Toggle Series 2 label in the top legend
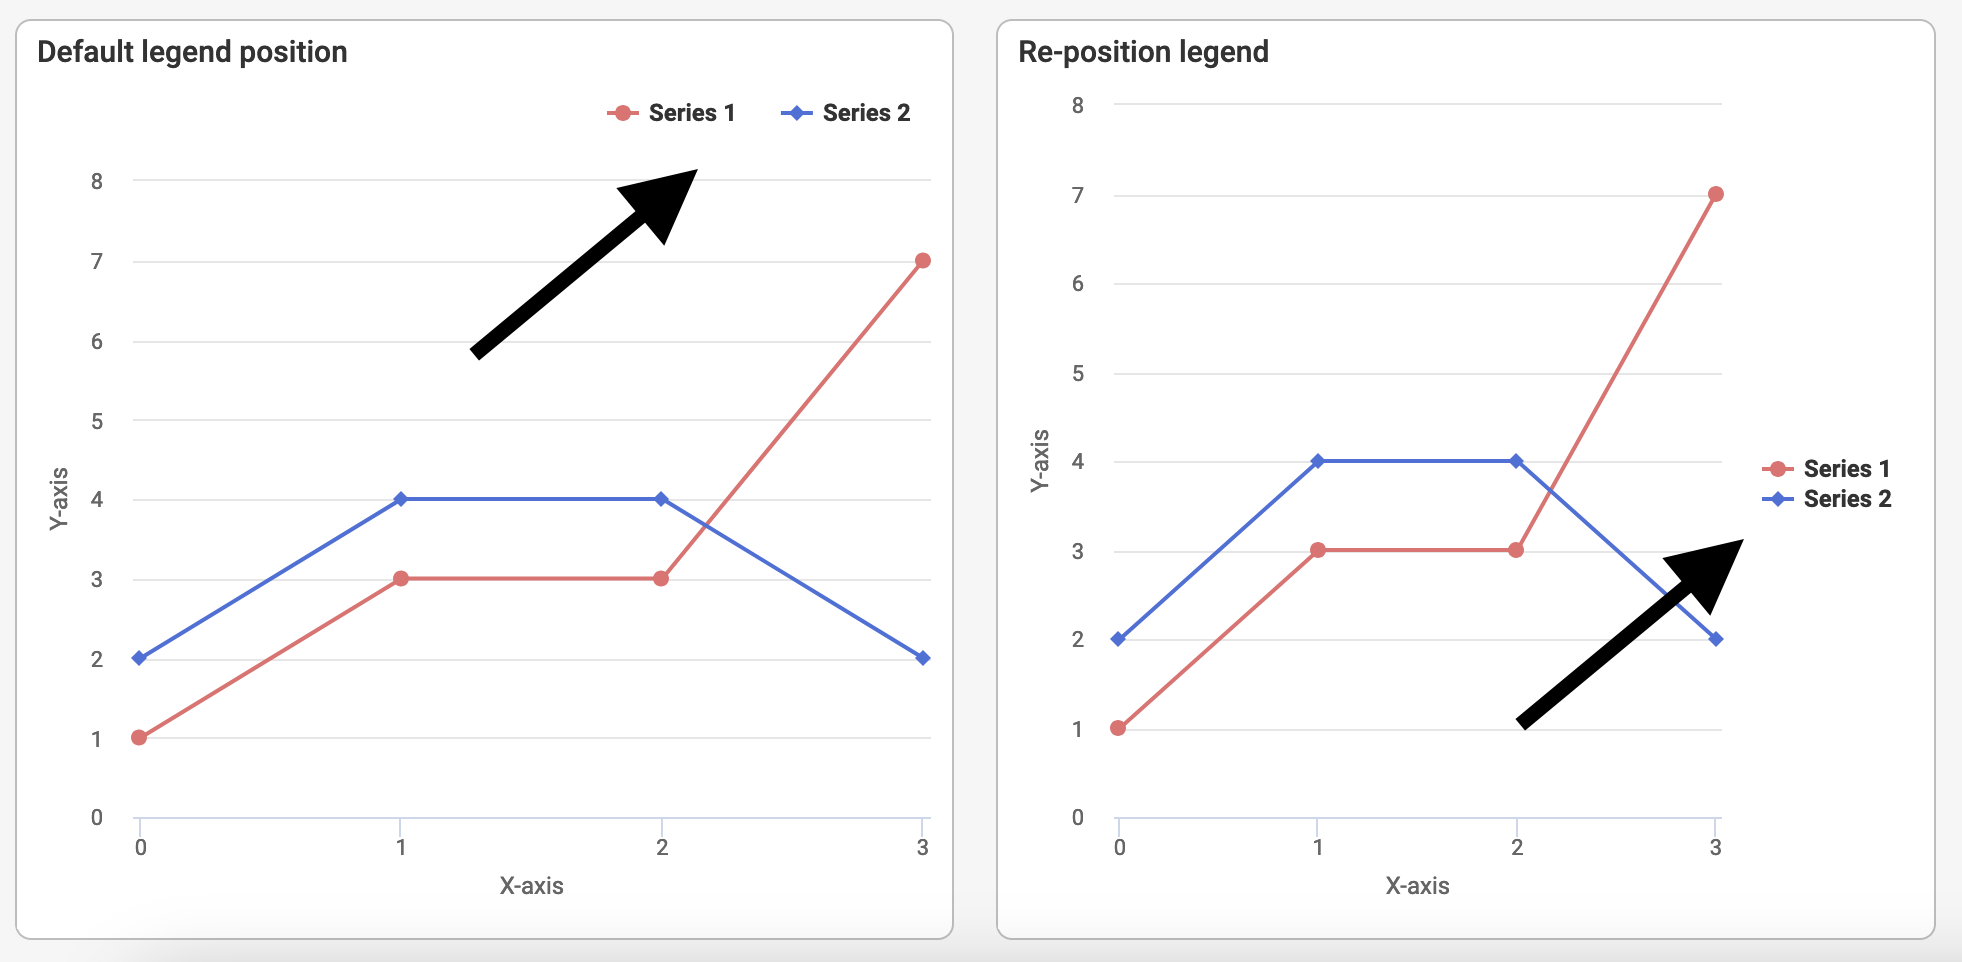 click(x=866, y=113)
